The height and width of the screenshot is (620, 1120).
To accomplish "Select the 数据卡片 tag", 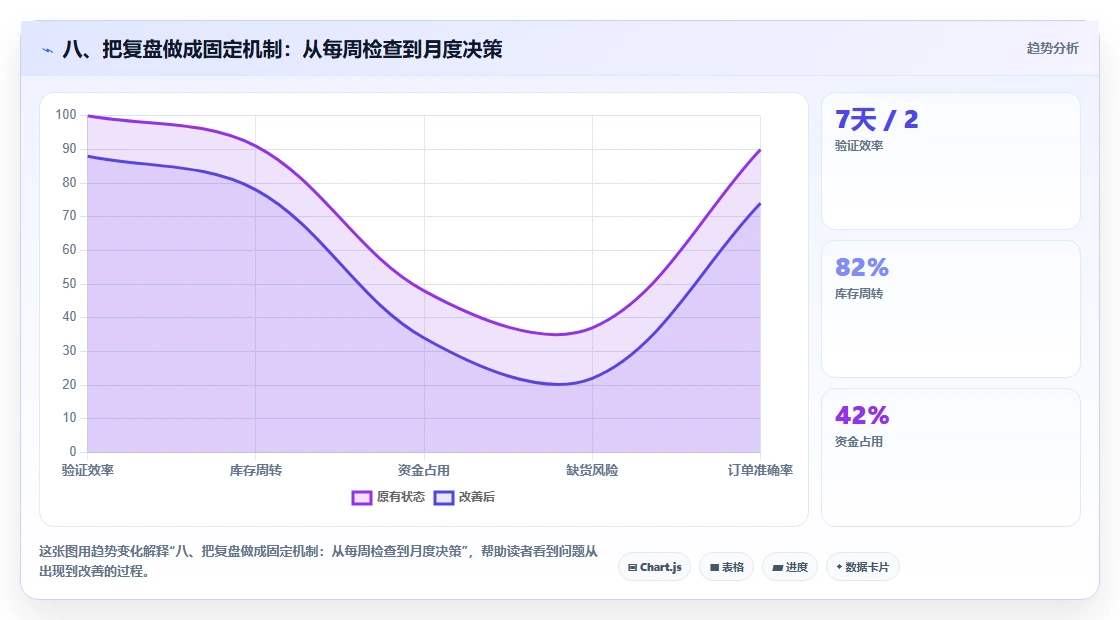I will pos(862,567).
